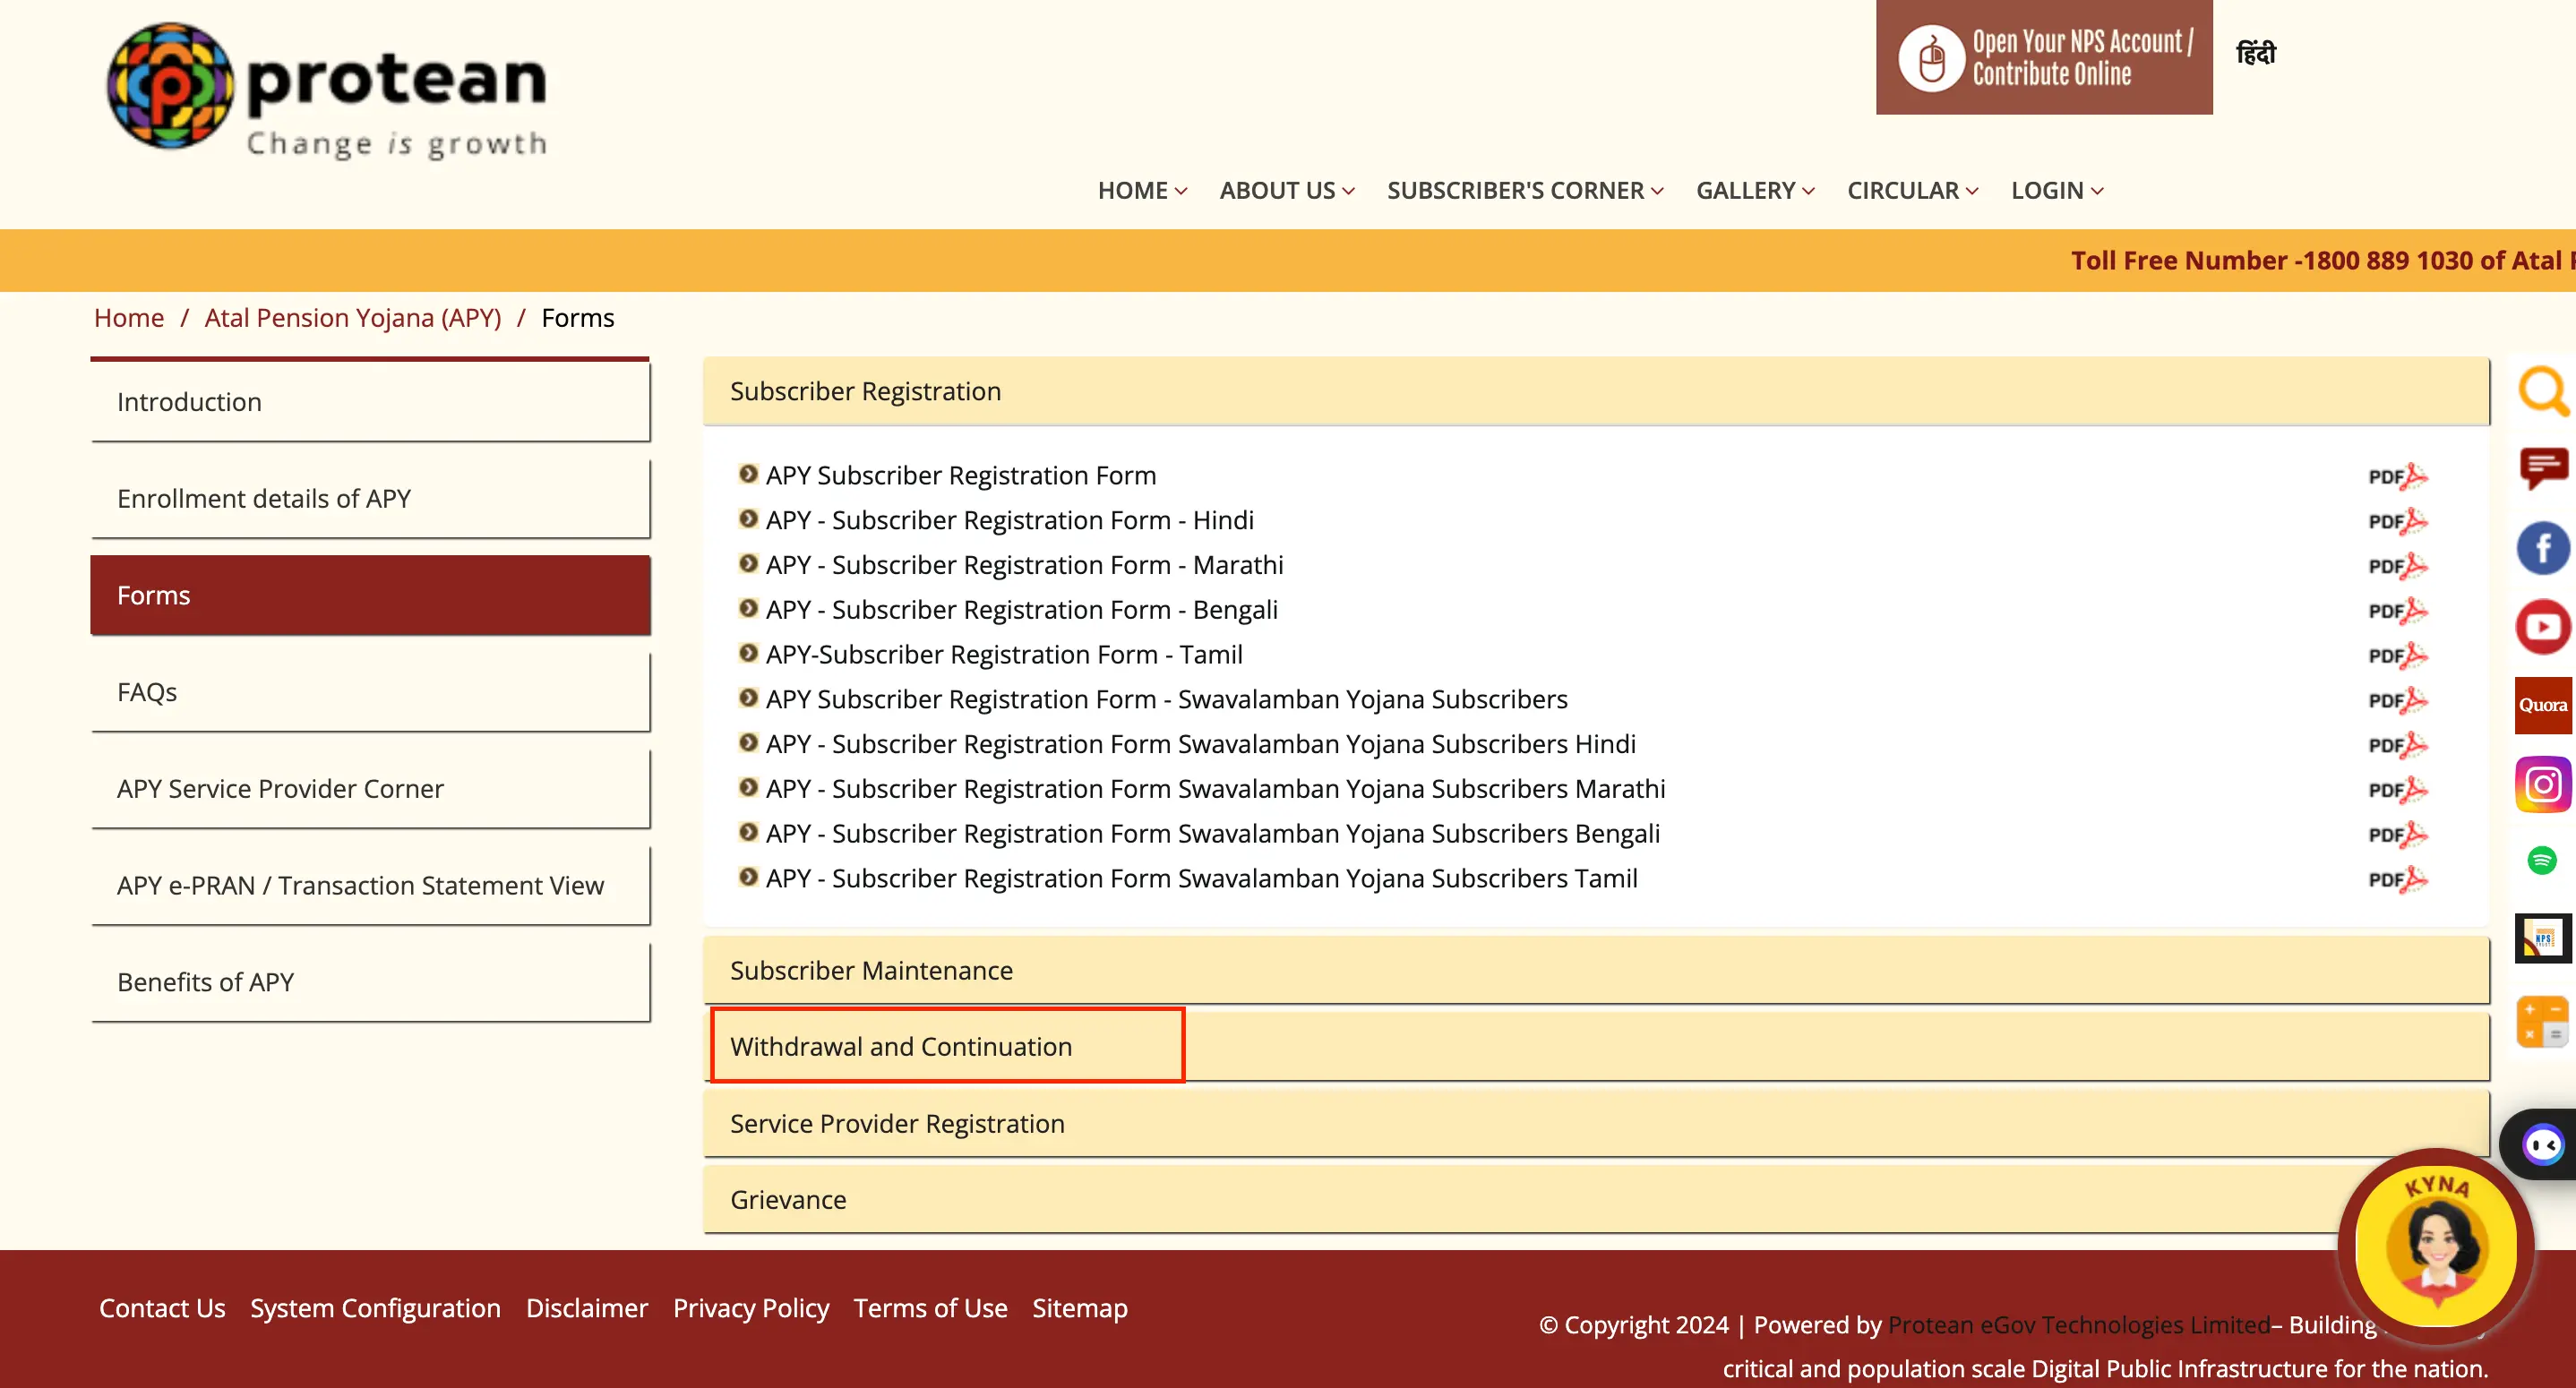
Task: Click Open Your NPS Account / Contribute Online
Action: [2044, 57]
